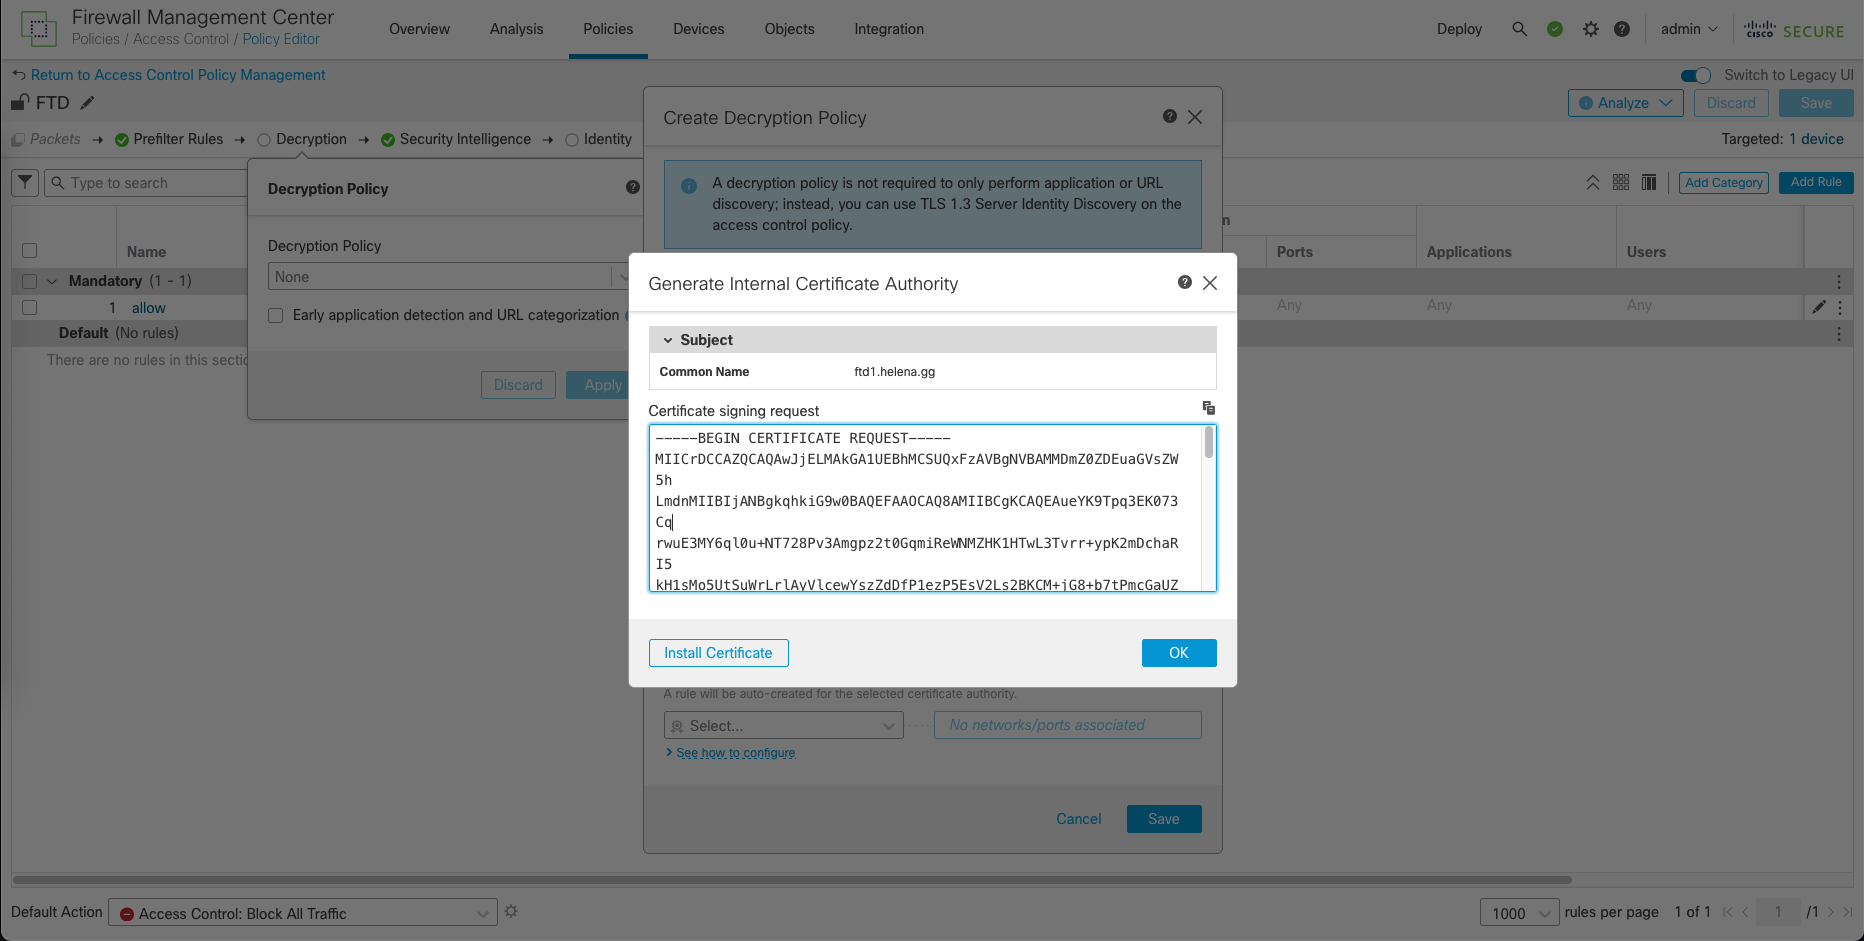
Task: Check Early application detection and URL categorization
Action: (276, 316)
